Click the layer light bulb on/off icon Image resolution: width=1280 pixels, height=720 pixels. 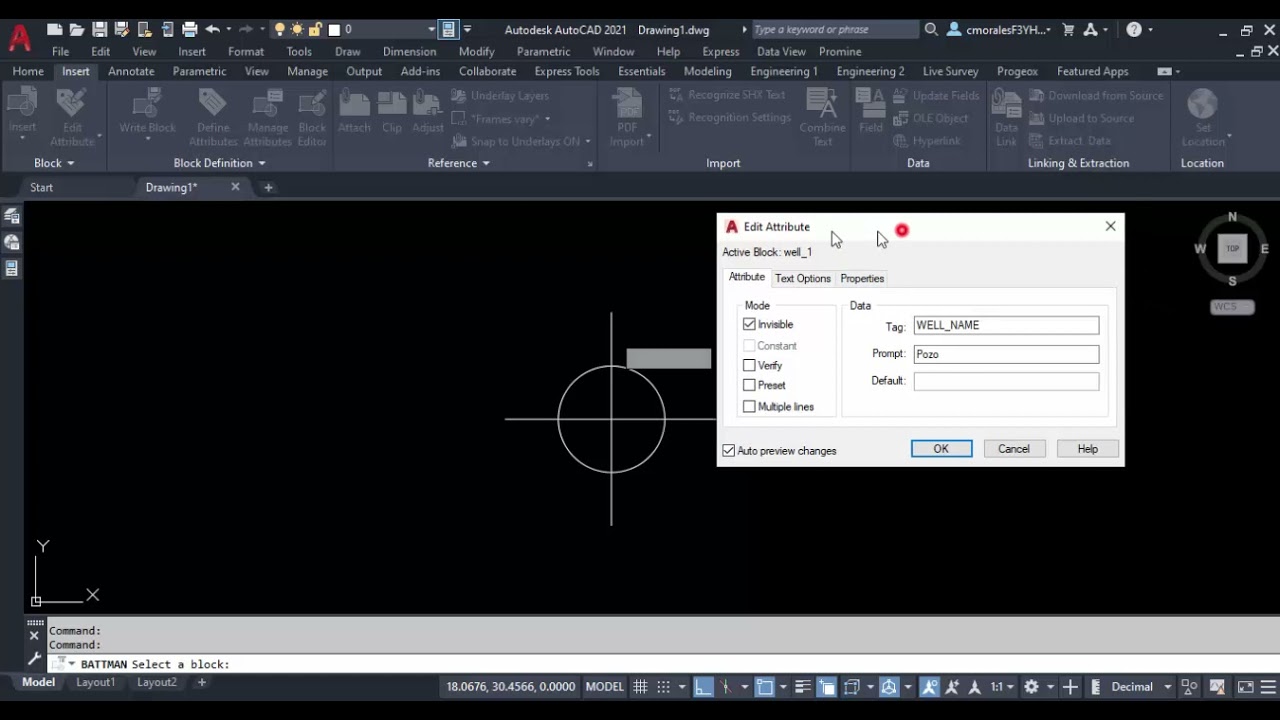pos(280,30)
